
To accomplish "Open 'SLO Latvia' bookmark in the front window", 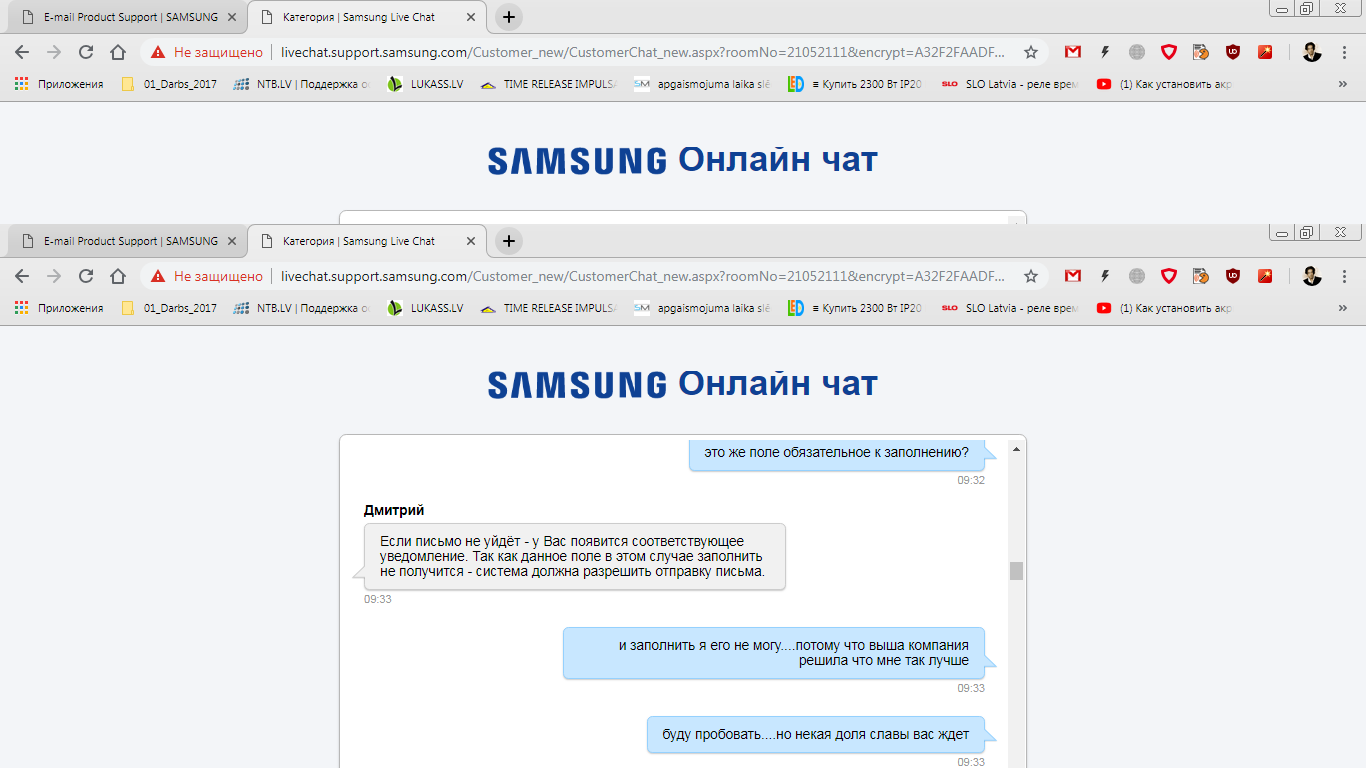I will (x=1010, y=308).
